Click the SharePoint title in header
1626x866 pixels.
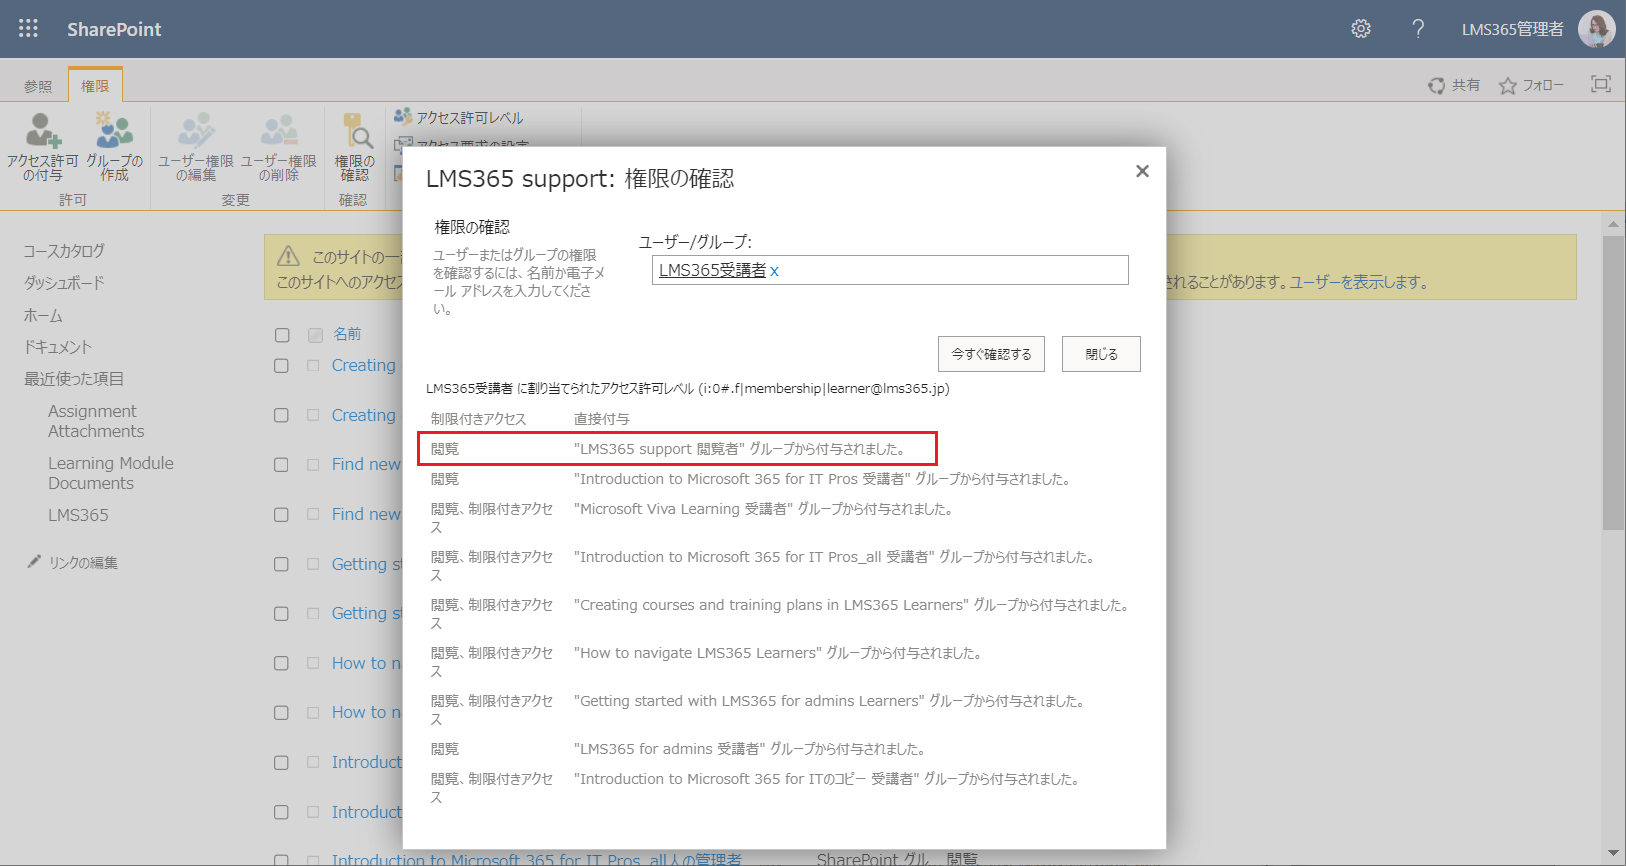click(x=114, y=29)
